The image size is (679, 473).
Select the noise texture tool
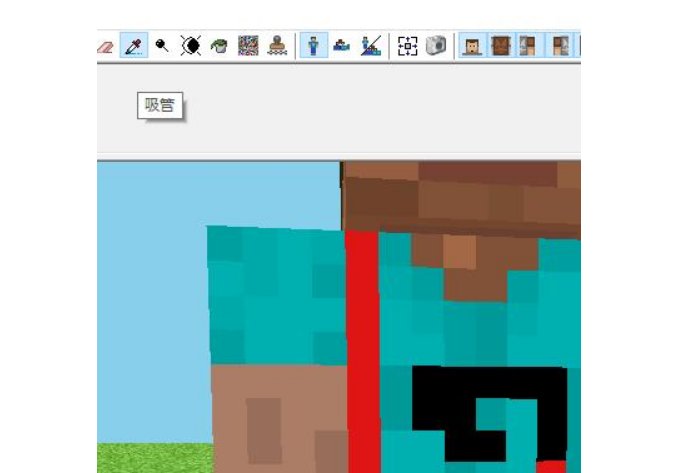pyautogui.click(x=248, y=46)
